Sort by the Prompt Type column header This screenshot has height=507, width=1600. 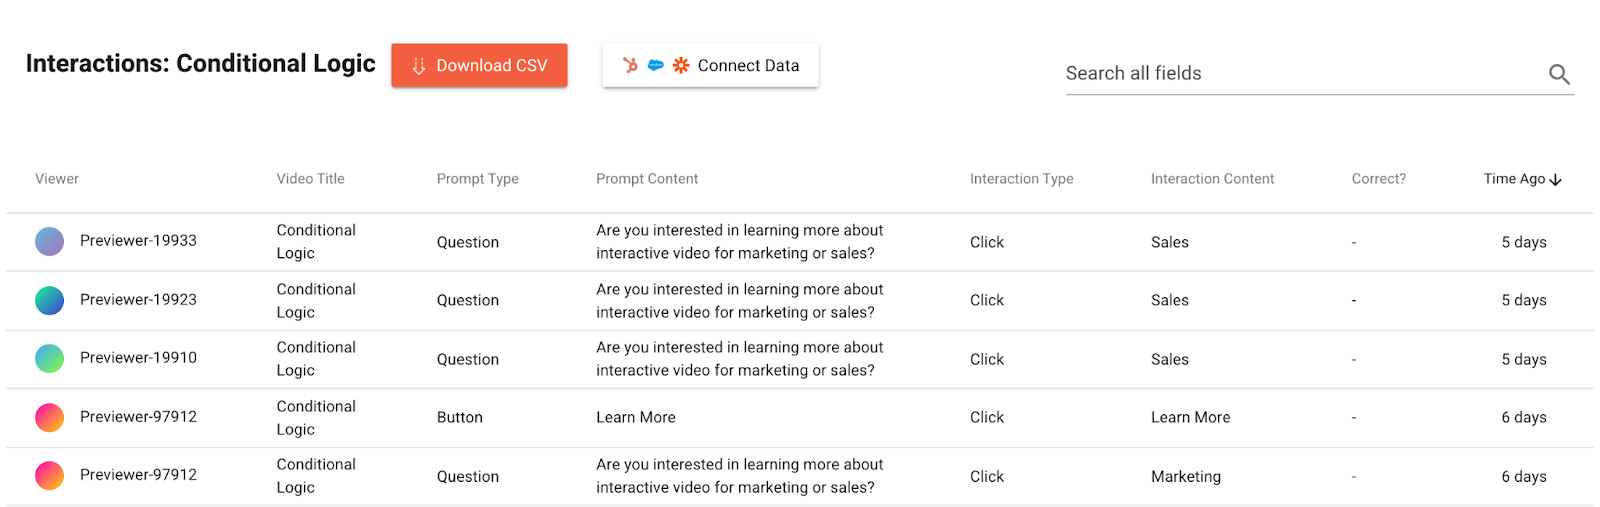[x=477, y=179]
